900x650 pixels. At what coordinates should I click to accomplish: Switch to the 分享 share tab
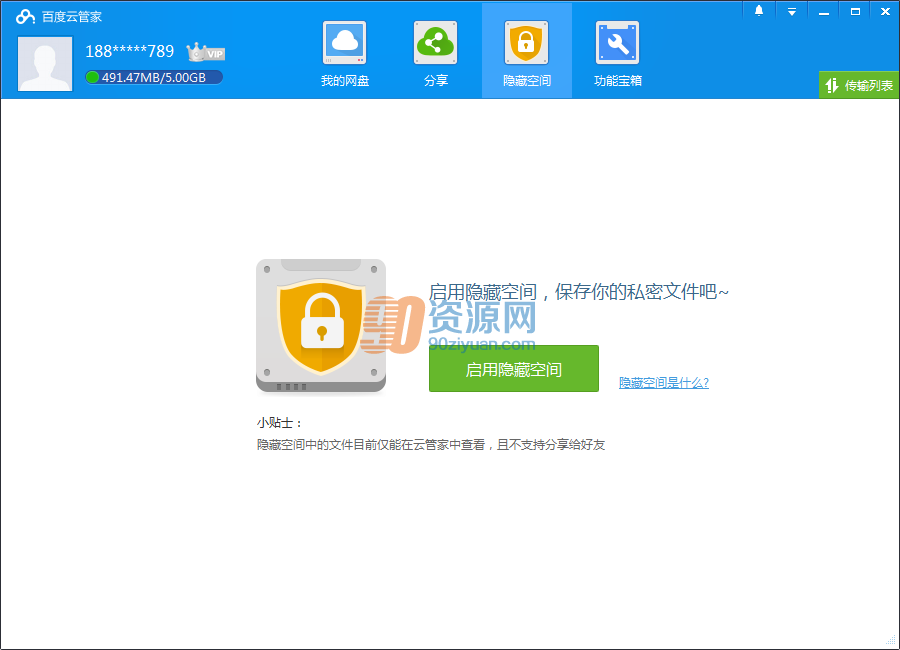(436, 53)
